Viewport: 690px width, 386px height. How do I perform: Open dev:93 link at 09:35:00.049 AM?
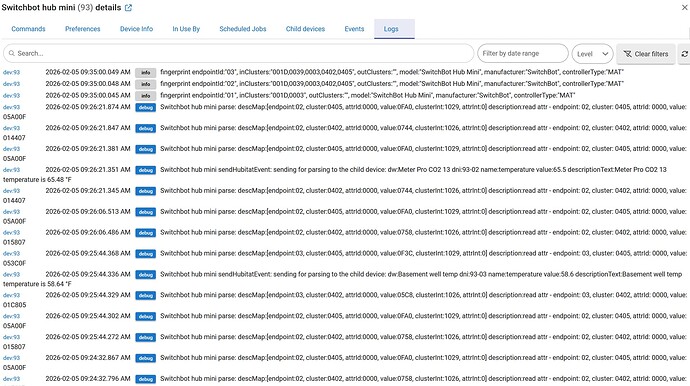click(11, 72)
